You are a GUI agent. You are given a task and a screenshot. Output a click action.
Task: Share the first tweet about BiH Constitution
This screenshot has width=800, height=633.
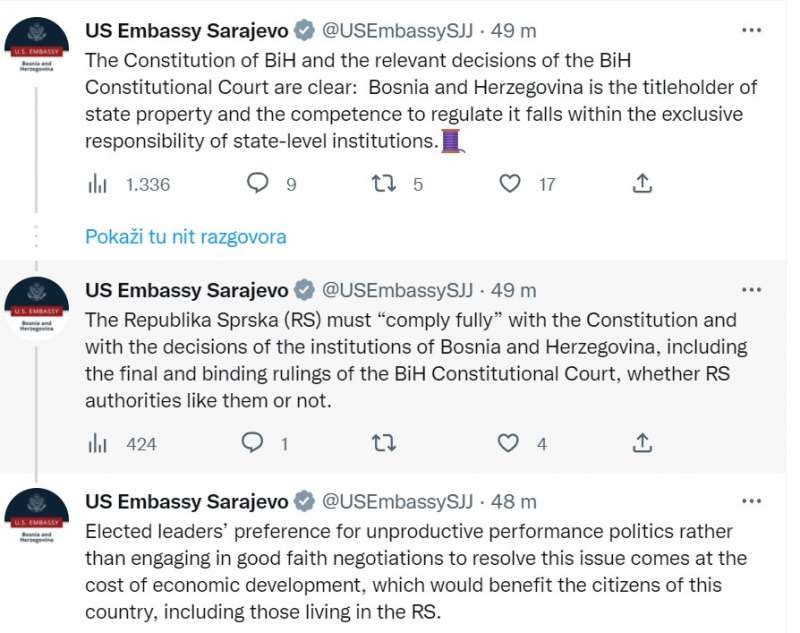pyautogui.click(x=643, y=183)
